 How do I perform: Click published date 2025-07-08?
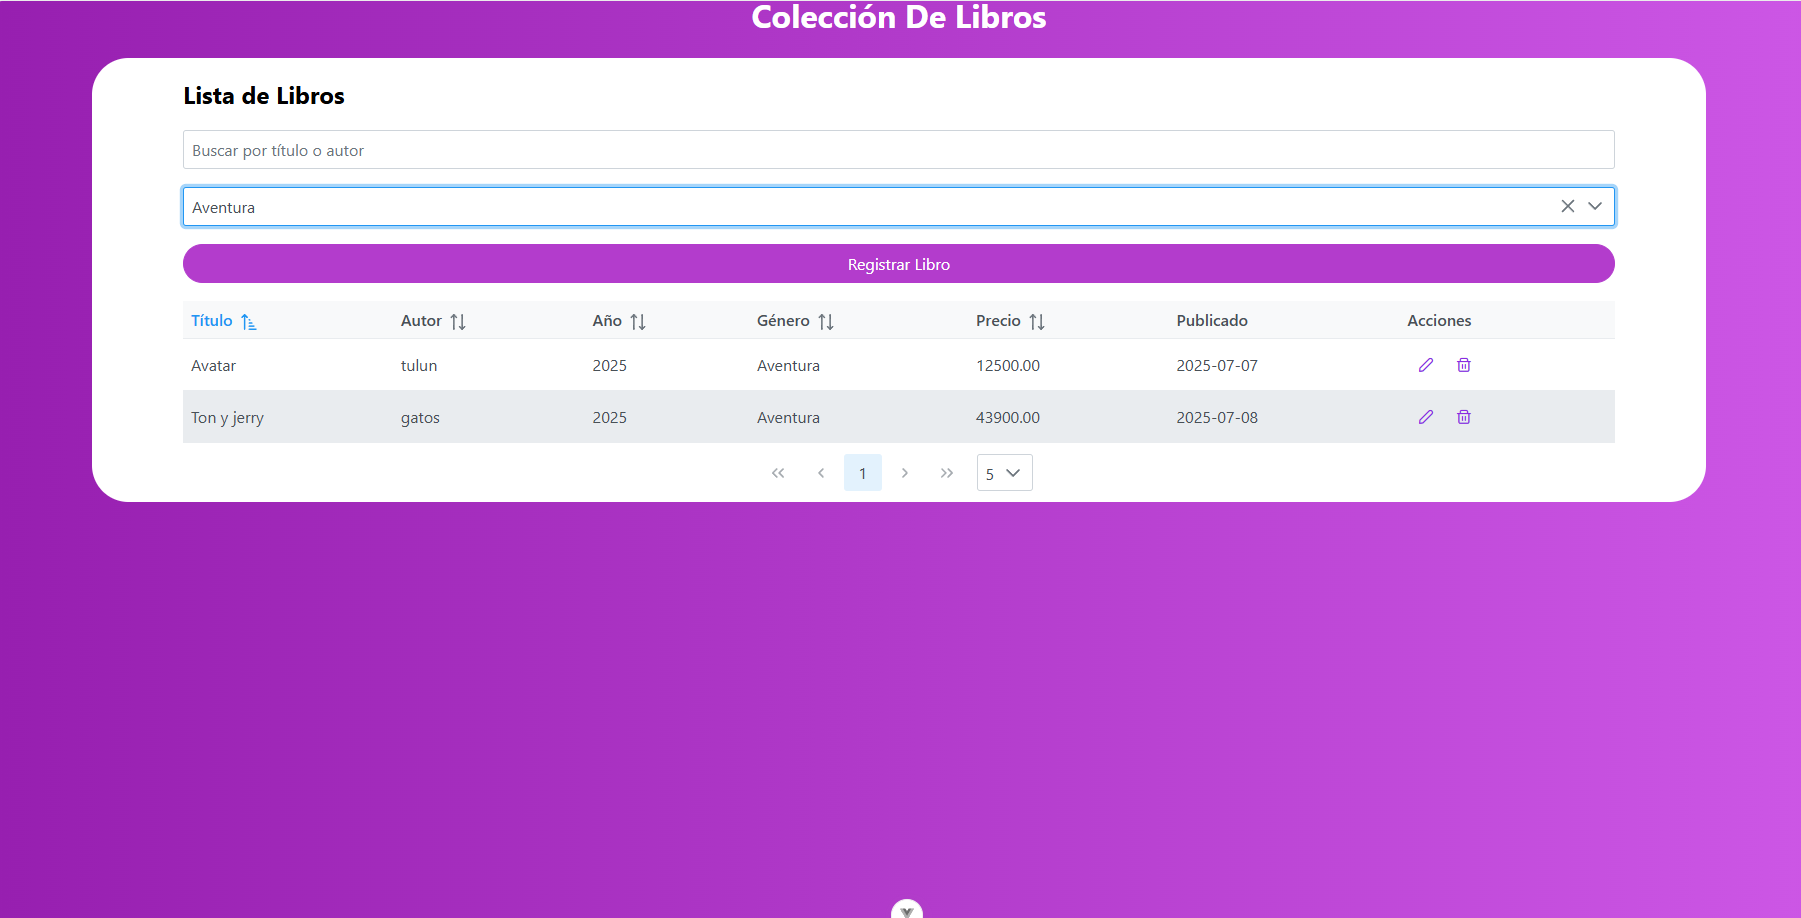point(1217,418)
